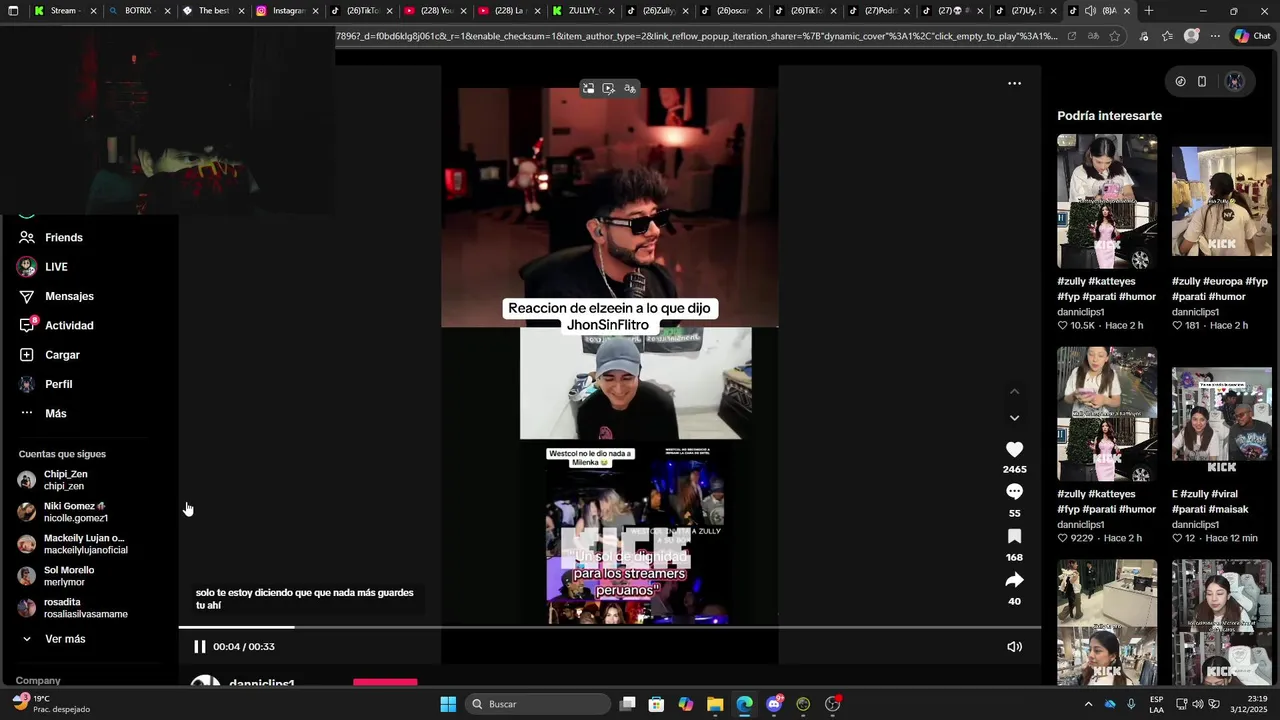Image resolution: width=1280 pixels, height=720 pixels.
Task: Open rosadita followed account
Action: tap(70, 608)
